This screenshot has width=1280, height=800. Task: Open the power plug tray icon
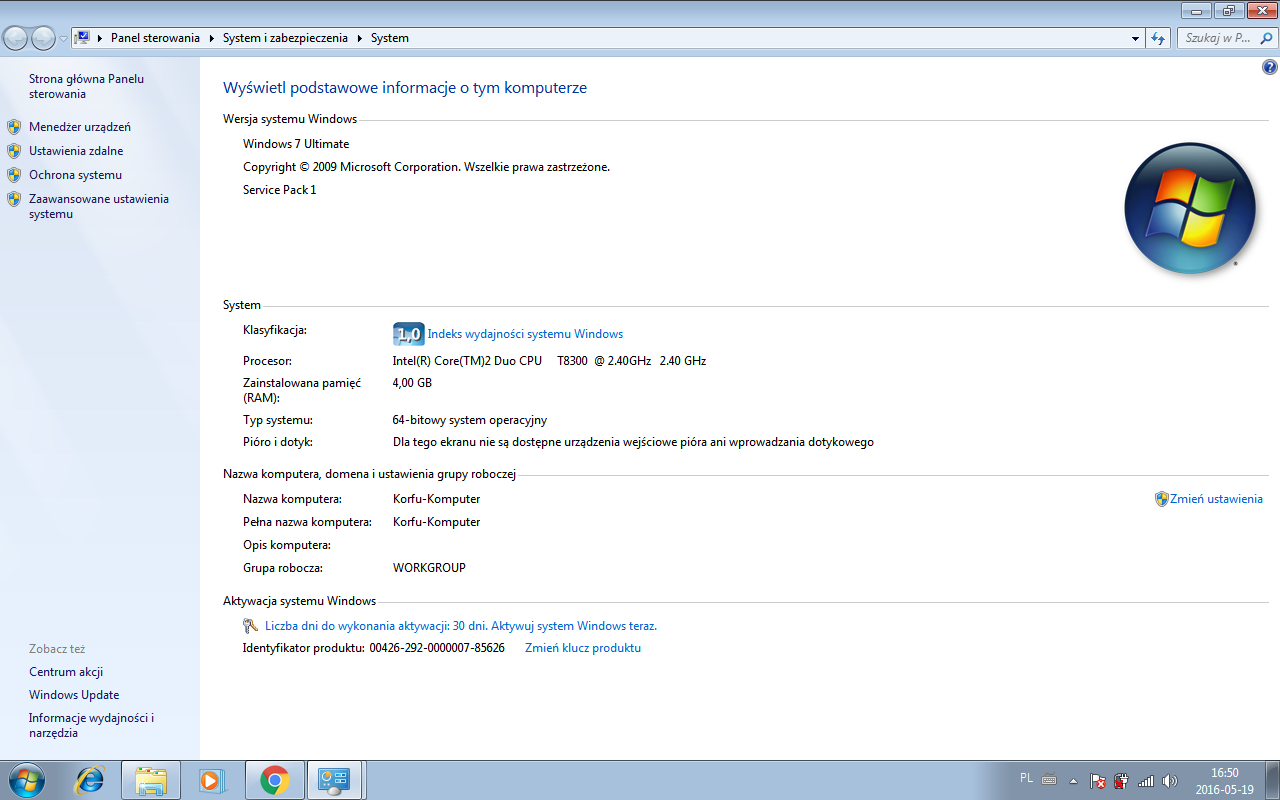[1121, 781]
